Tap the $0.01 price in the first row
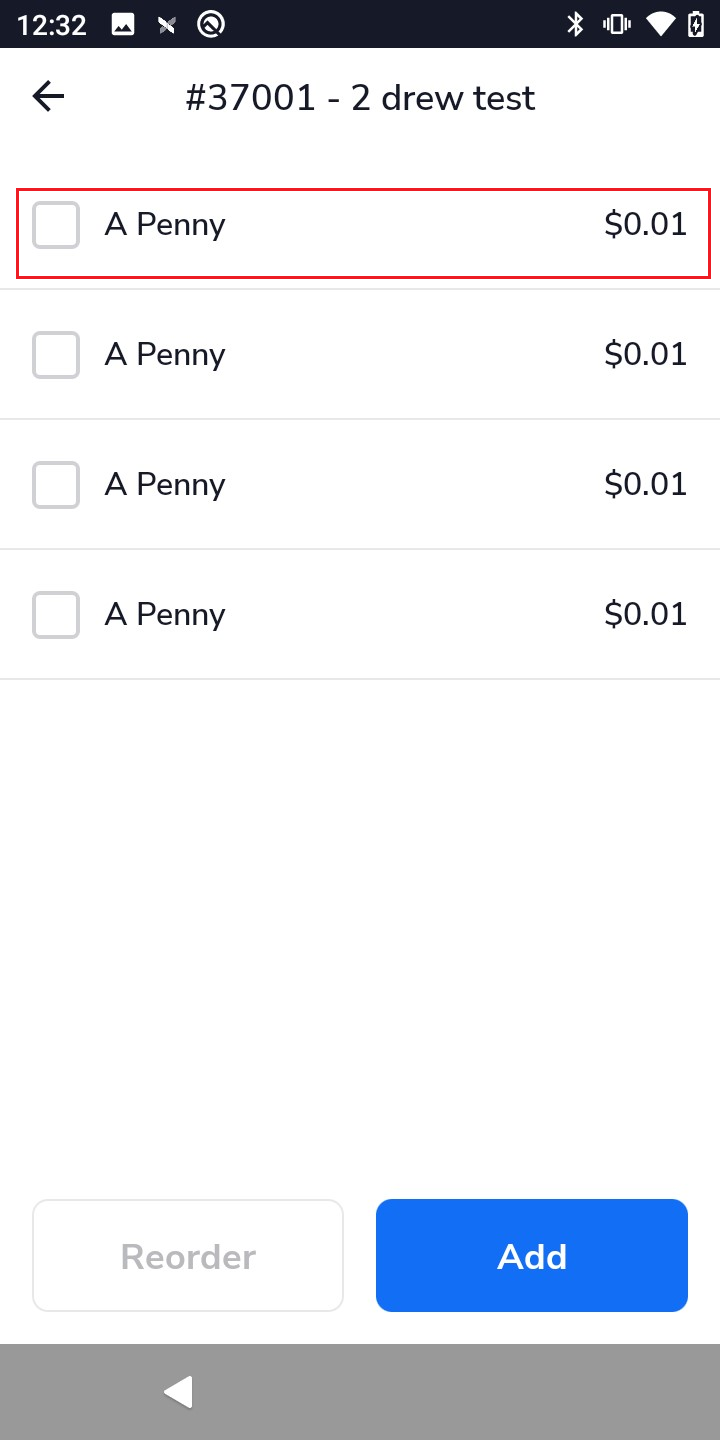 point(646,225)
